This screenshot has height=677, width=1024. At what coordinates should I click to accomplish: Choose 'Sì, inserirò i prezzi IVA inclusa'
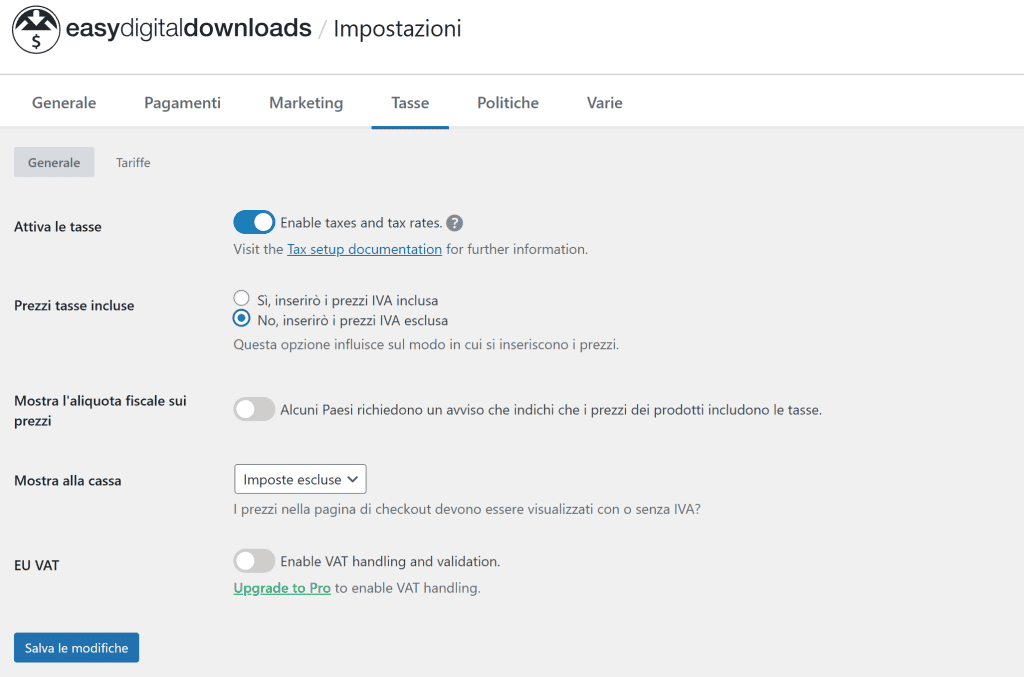pos(241,299)
